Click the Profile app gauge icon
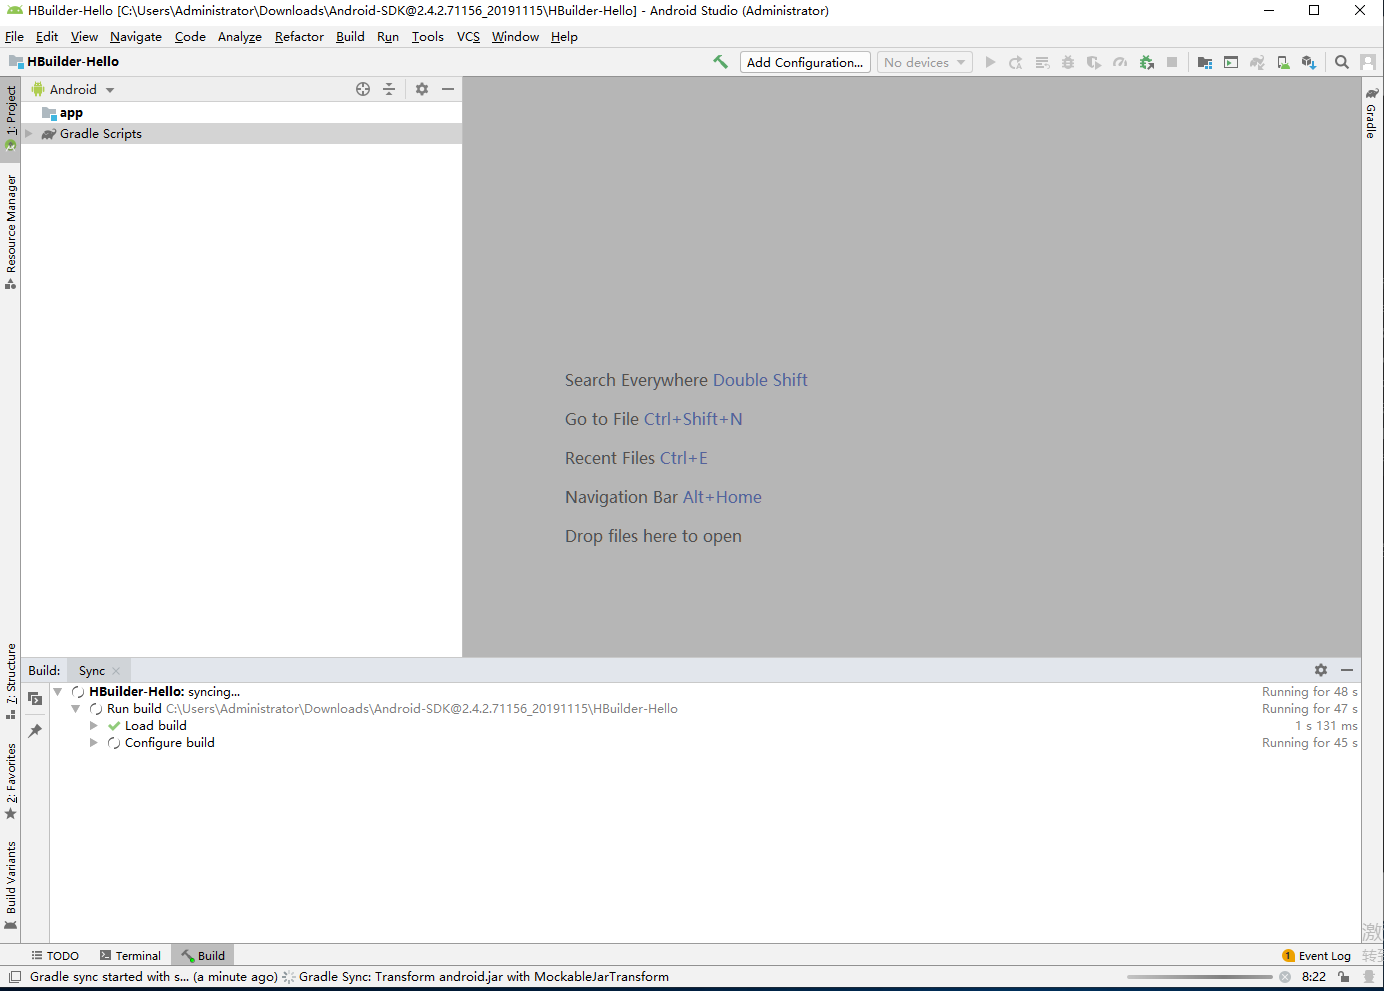 click(x=1120, y=62)
